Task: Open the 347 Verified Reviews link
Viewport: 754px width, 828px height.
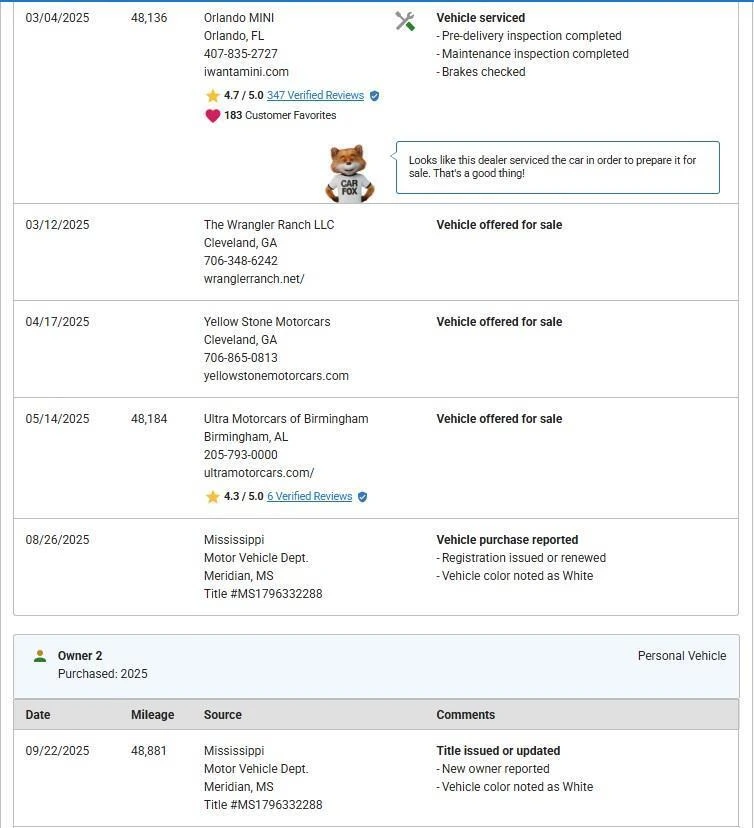Action: 315,96
